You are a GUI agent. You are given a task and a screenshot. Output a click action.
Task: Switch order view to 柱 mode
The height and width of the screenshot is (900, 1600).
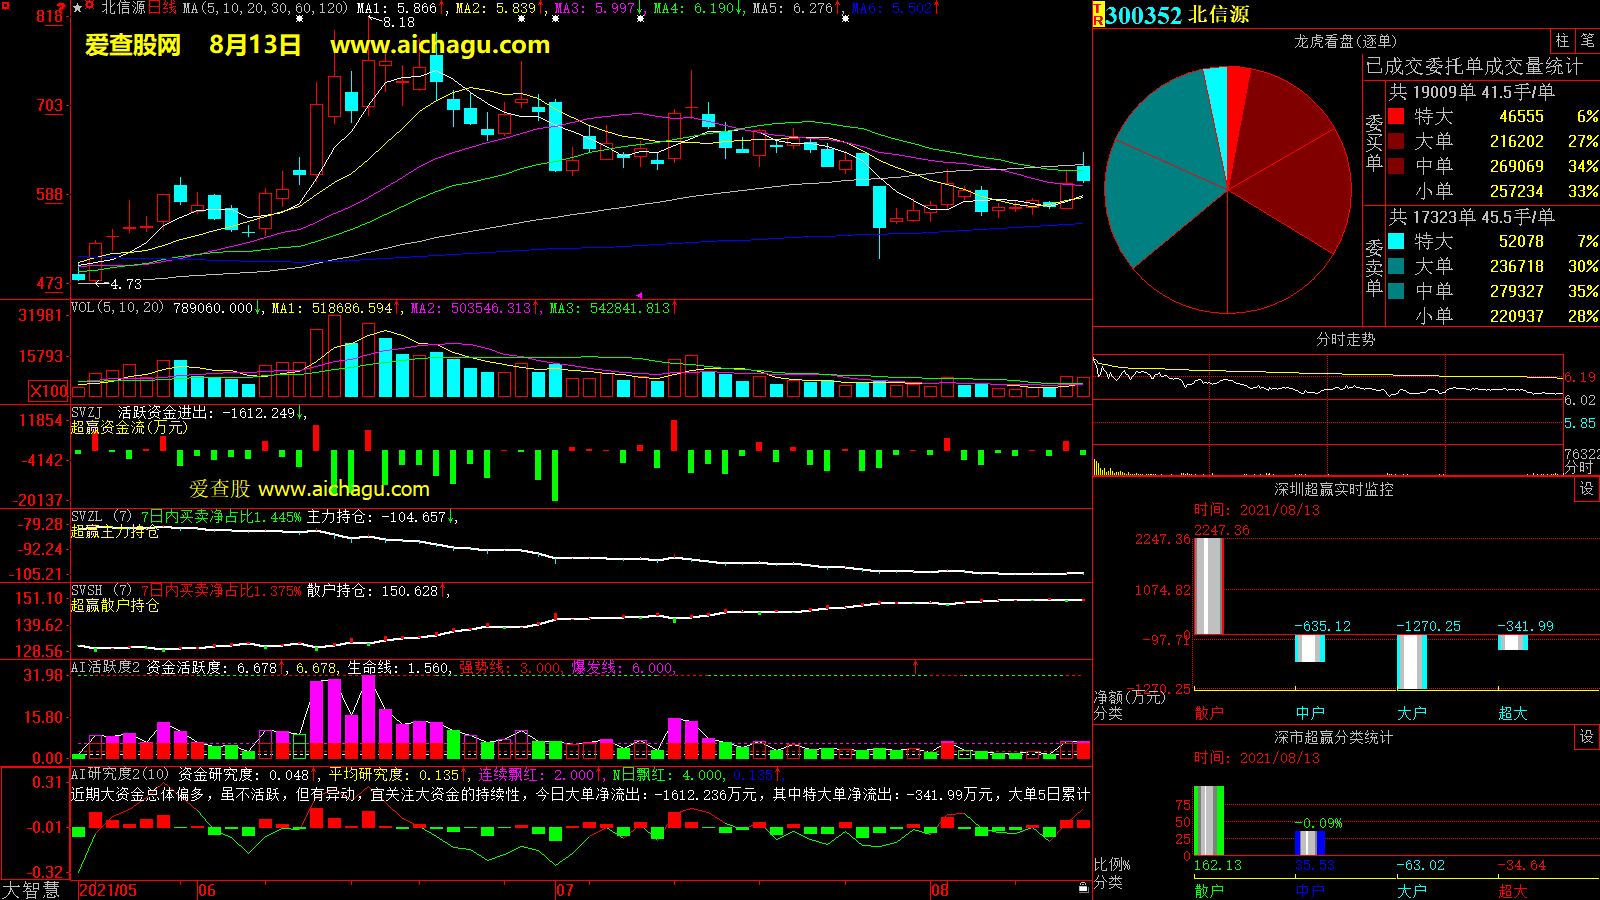pos(1562,41)
